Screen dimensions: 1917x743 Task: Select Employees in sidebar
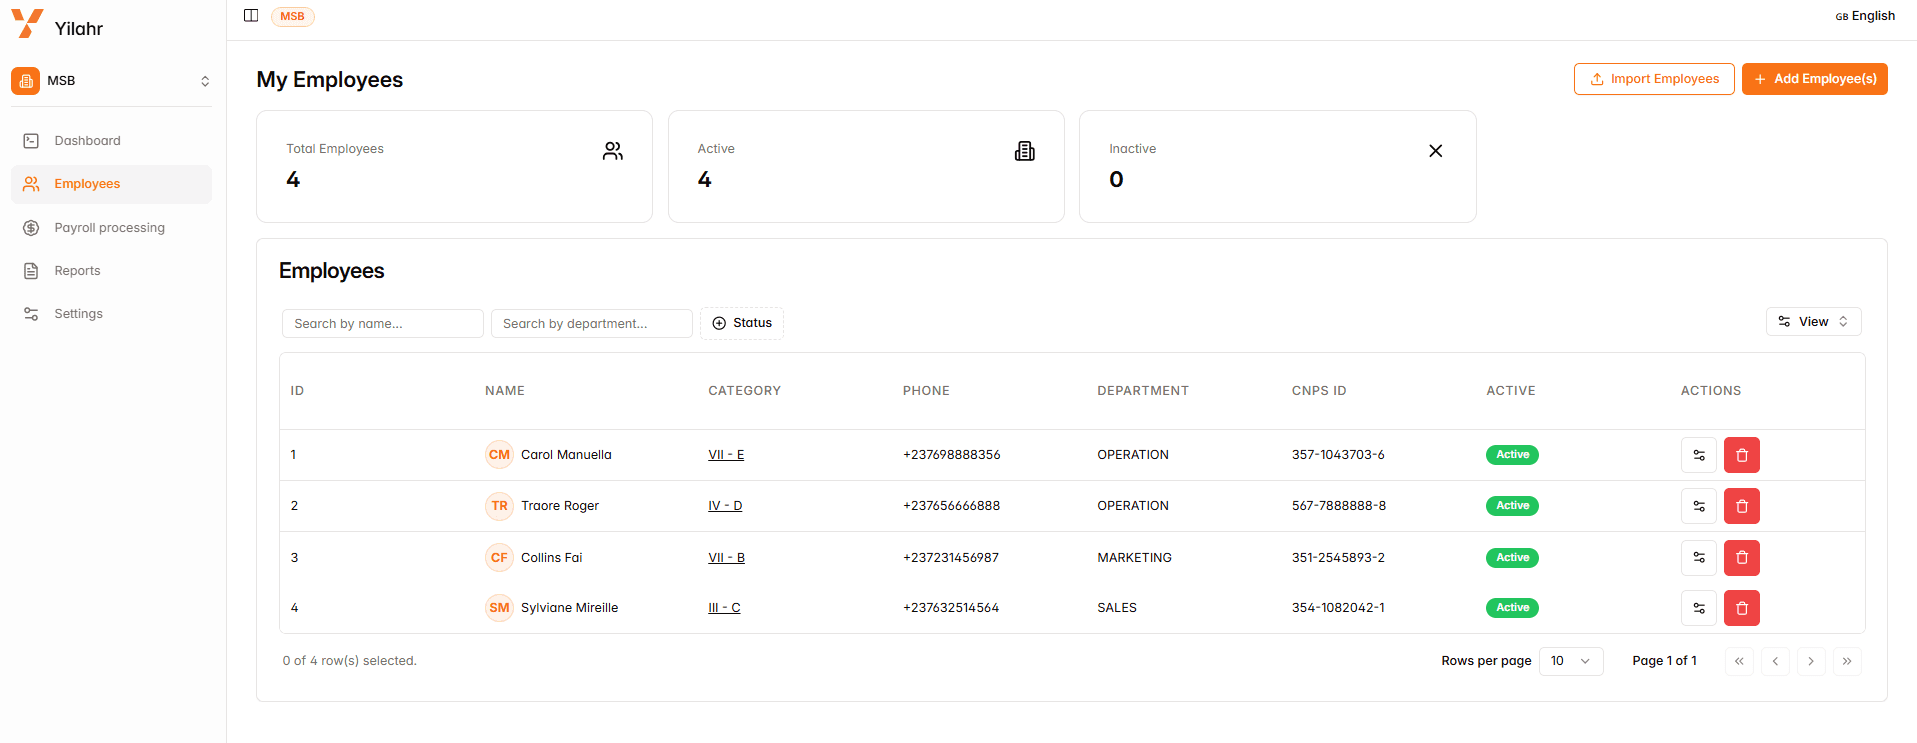point(111,184)
